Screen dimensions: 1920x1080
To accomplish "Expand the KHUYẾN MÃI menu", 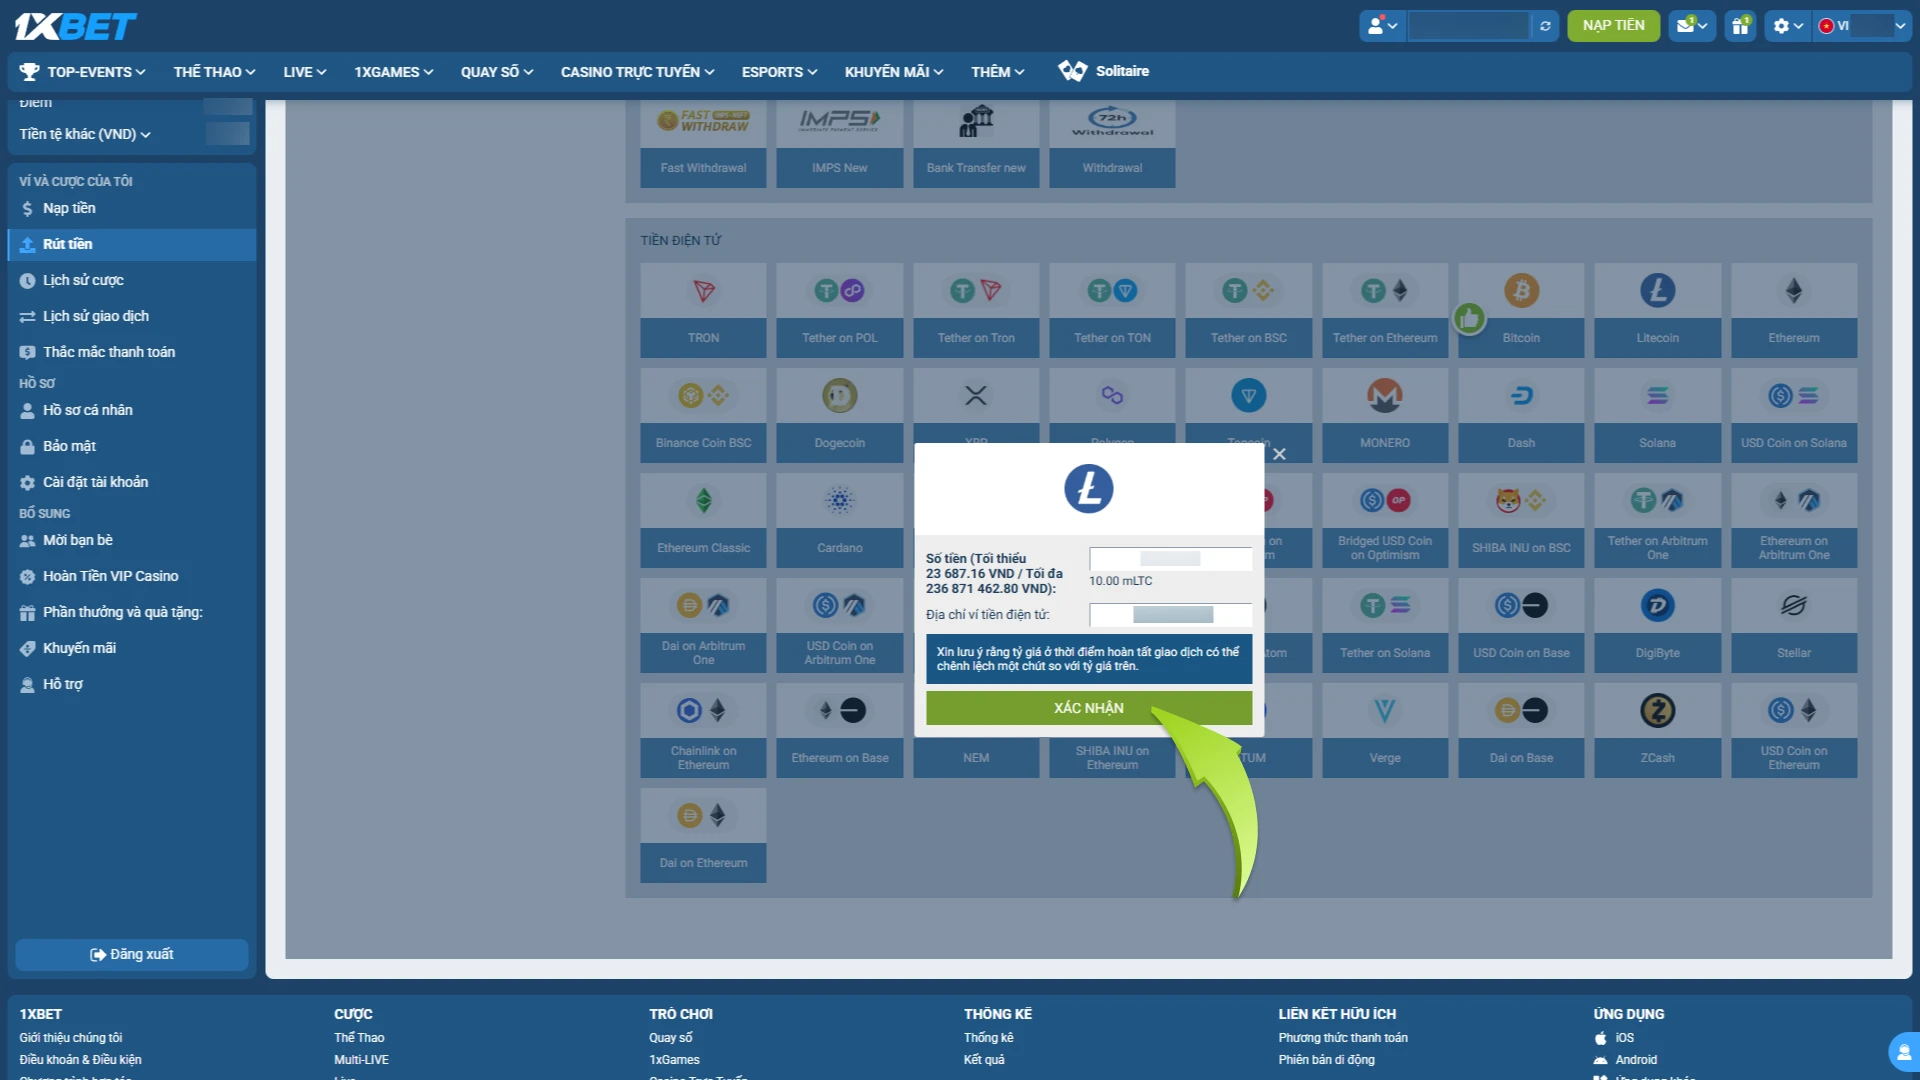I will (893, 72).
